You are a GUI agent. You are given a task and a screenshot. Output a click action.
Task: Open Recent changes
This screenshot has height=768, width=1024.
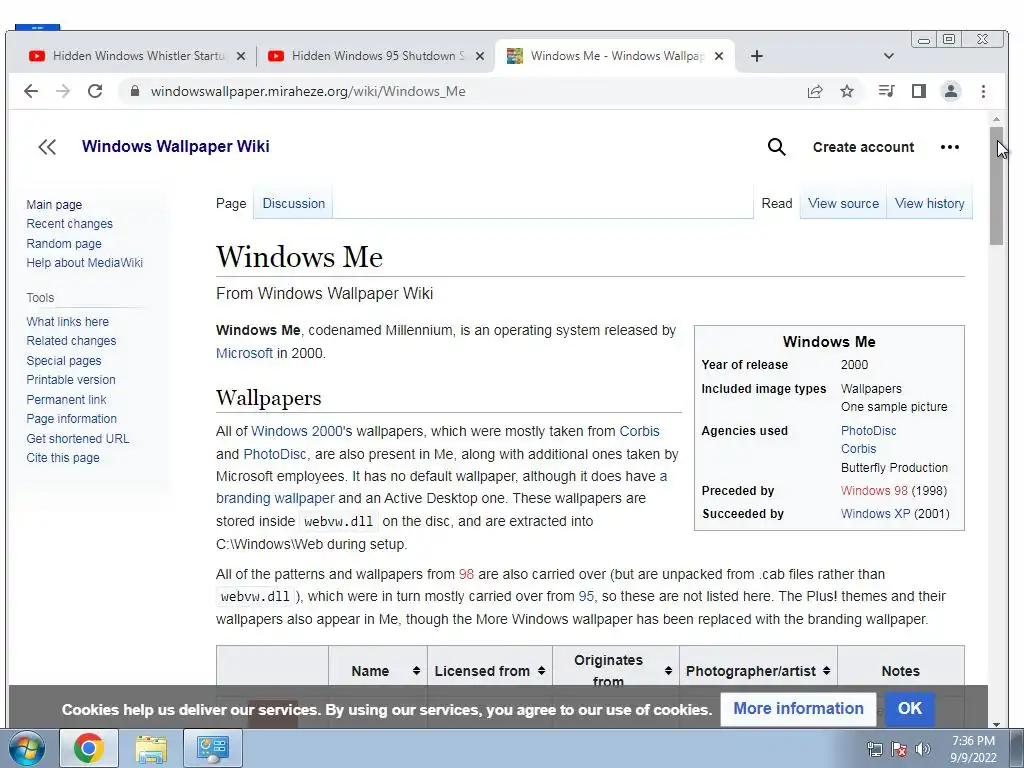point(69,223)
